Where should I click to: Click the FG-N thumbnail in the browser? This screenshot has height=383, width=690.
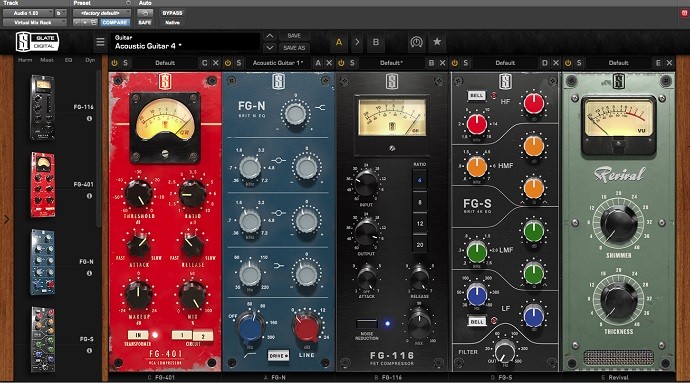(x=43, y=262)
